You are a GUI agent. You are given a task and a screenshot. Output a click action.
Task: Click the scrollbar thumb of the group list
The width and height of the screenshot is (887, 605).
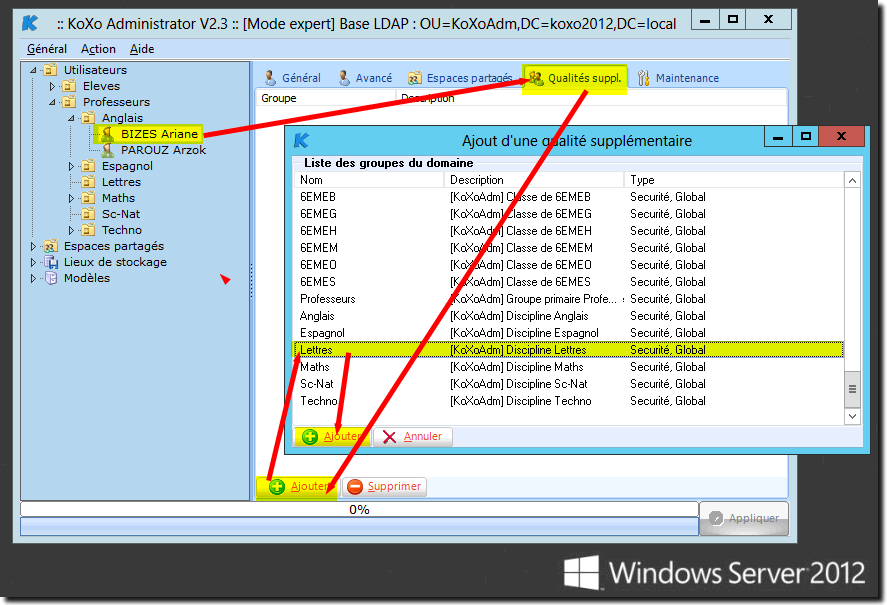pyautogui.click(x=852, y=389)
